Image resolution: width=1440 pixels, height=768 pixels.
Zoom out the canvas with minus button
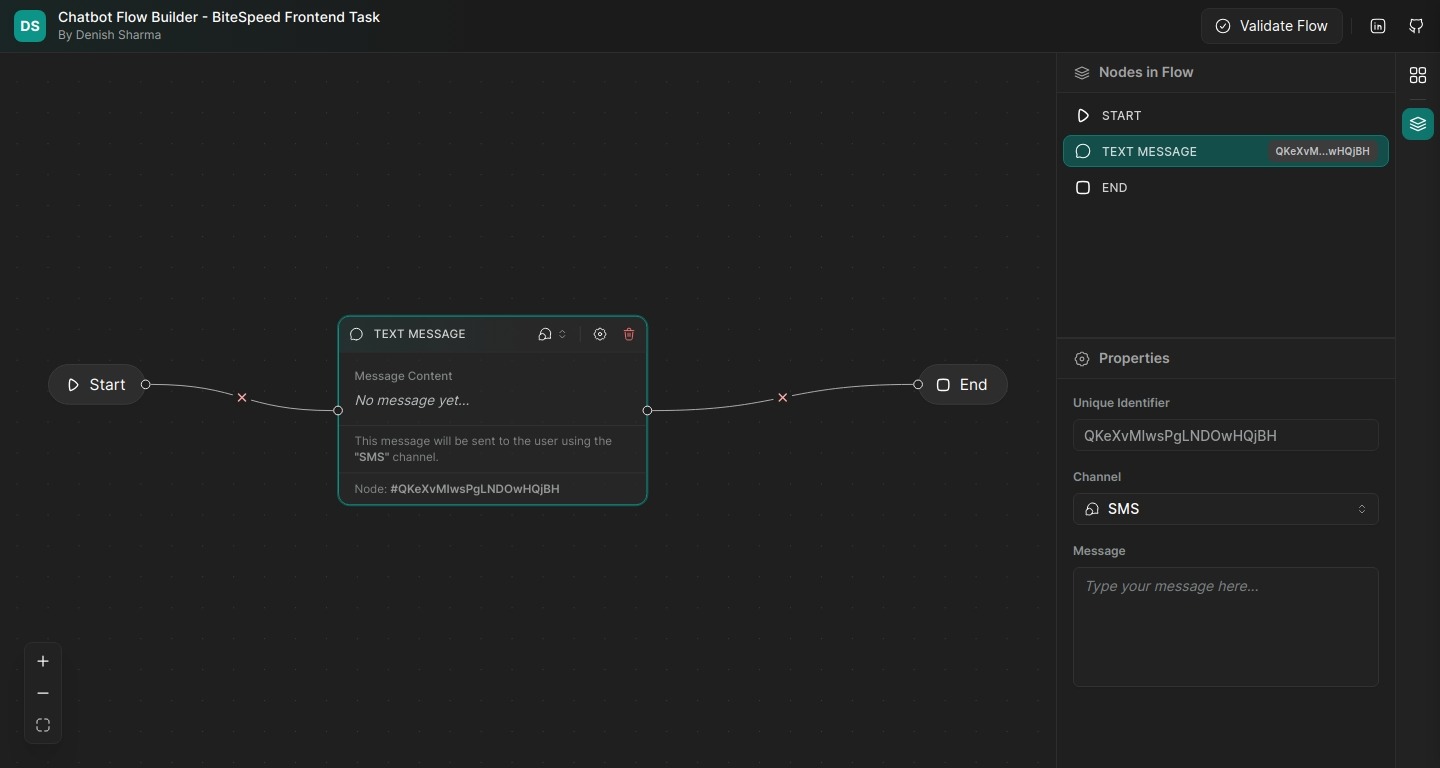pos(43,694)
